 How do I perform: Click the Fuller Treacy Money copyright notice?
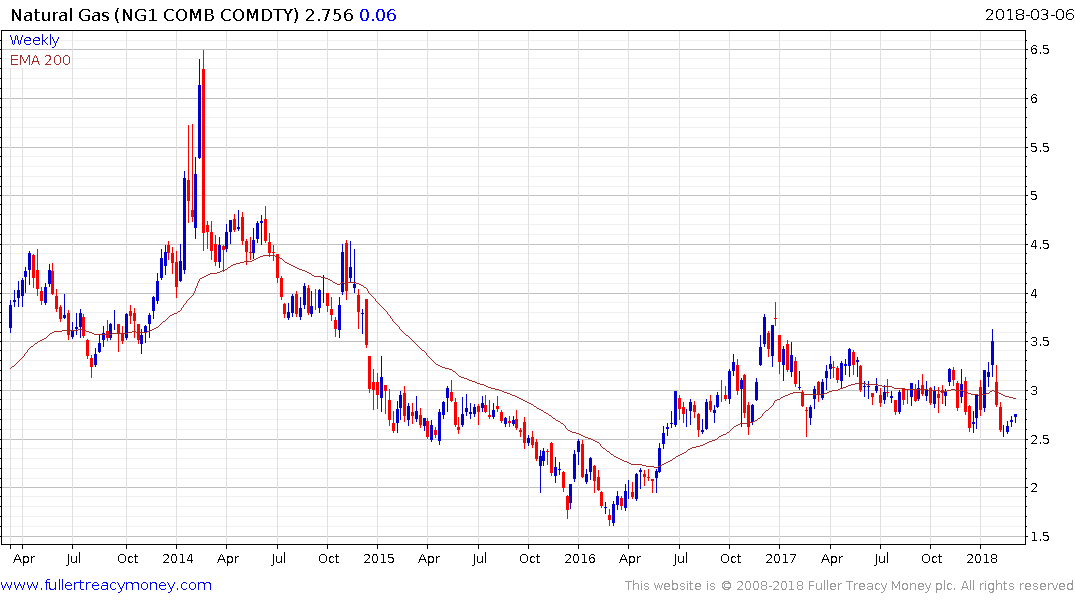[849, 586]
